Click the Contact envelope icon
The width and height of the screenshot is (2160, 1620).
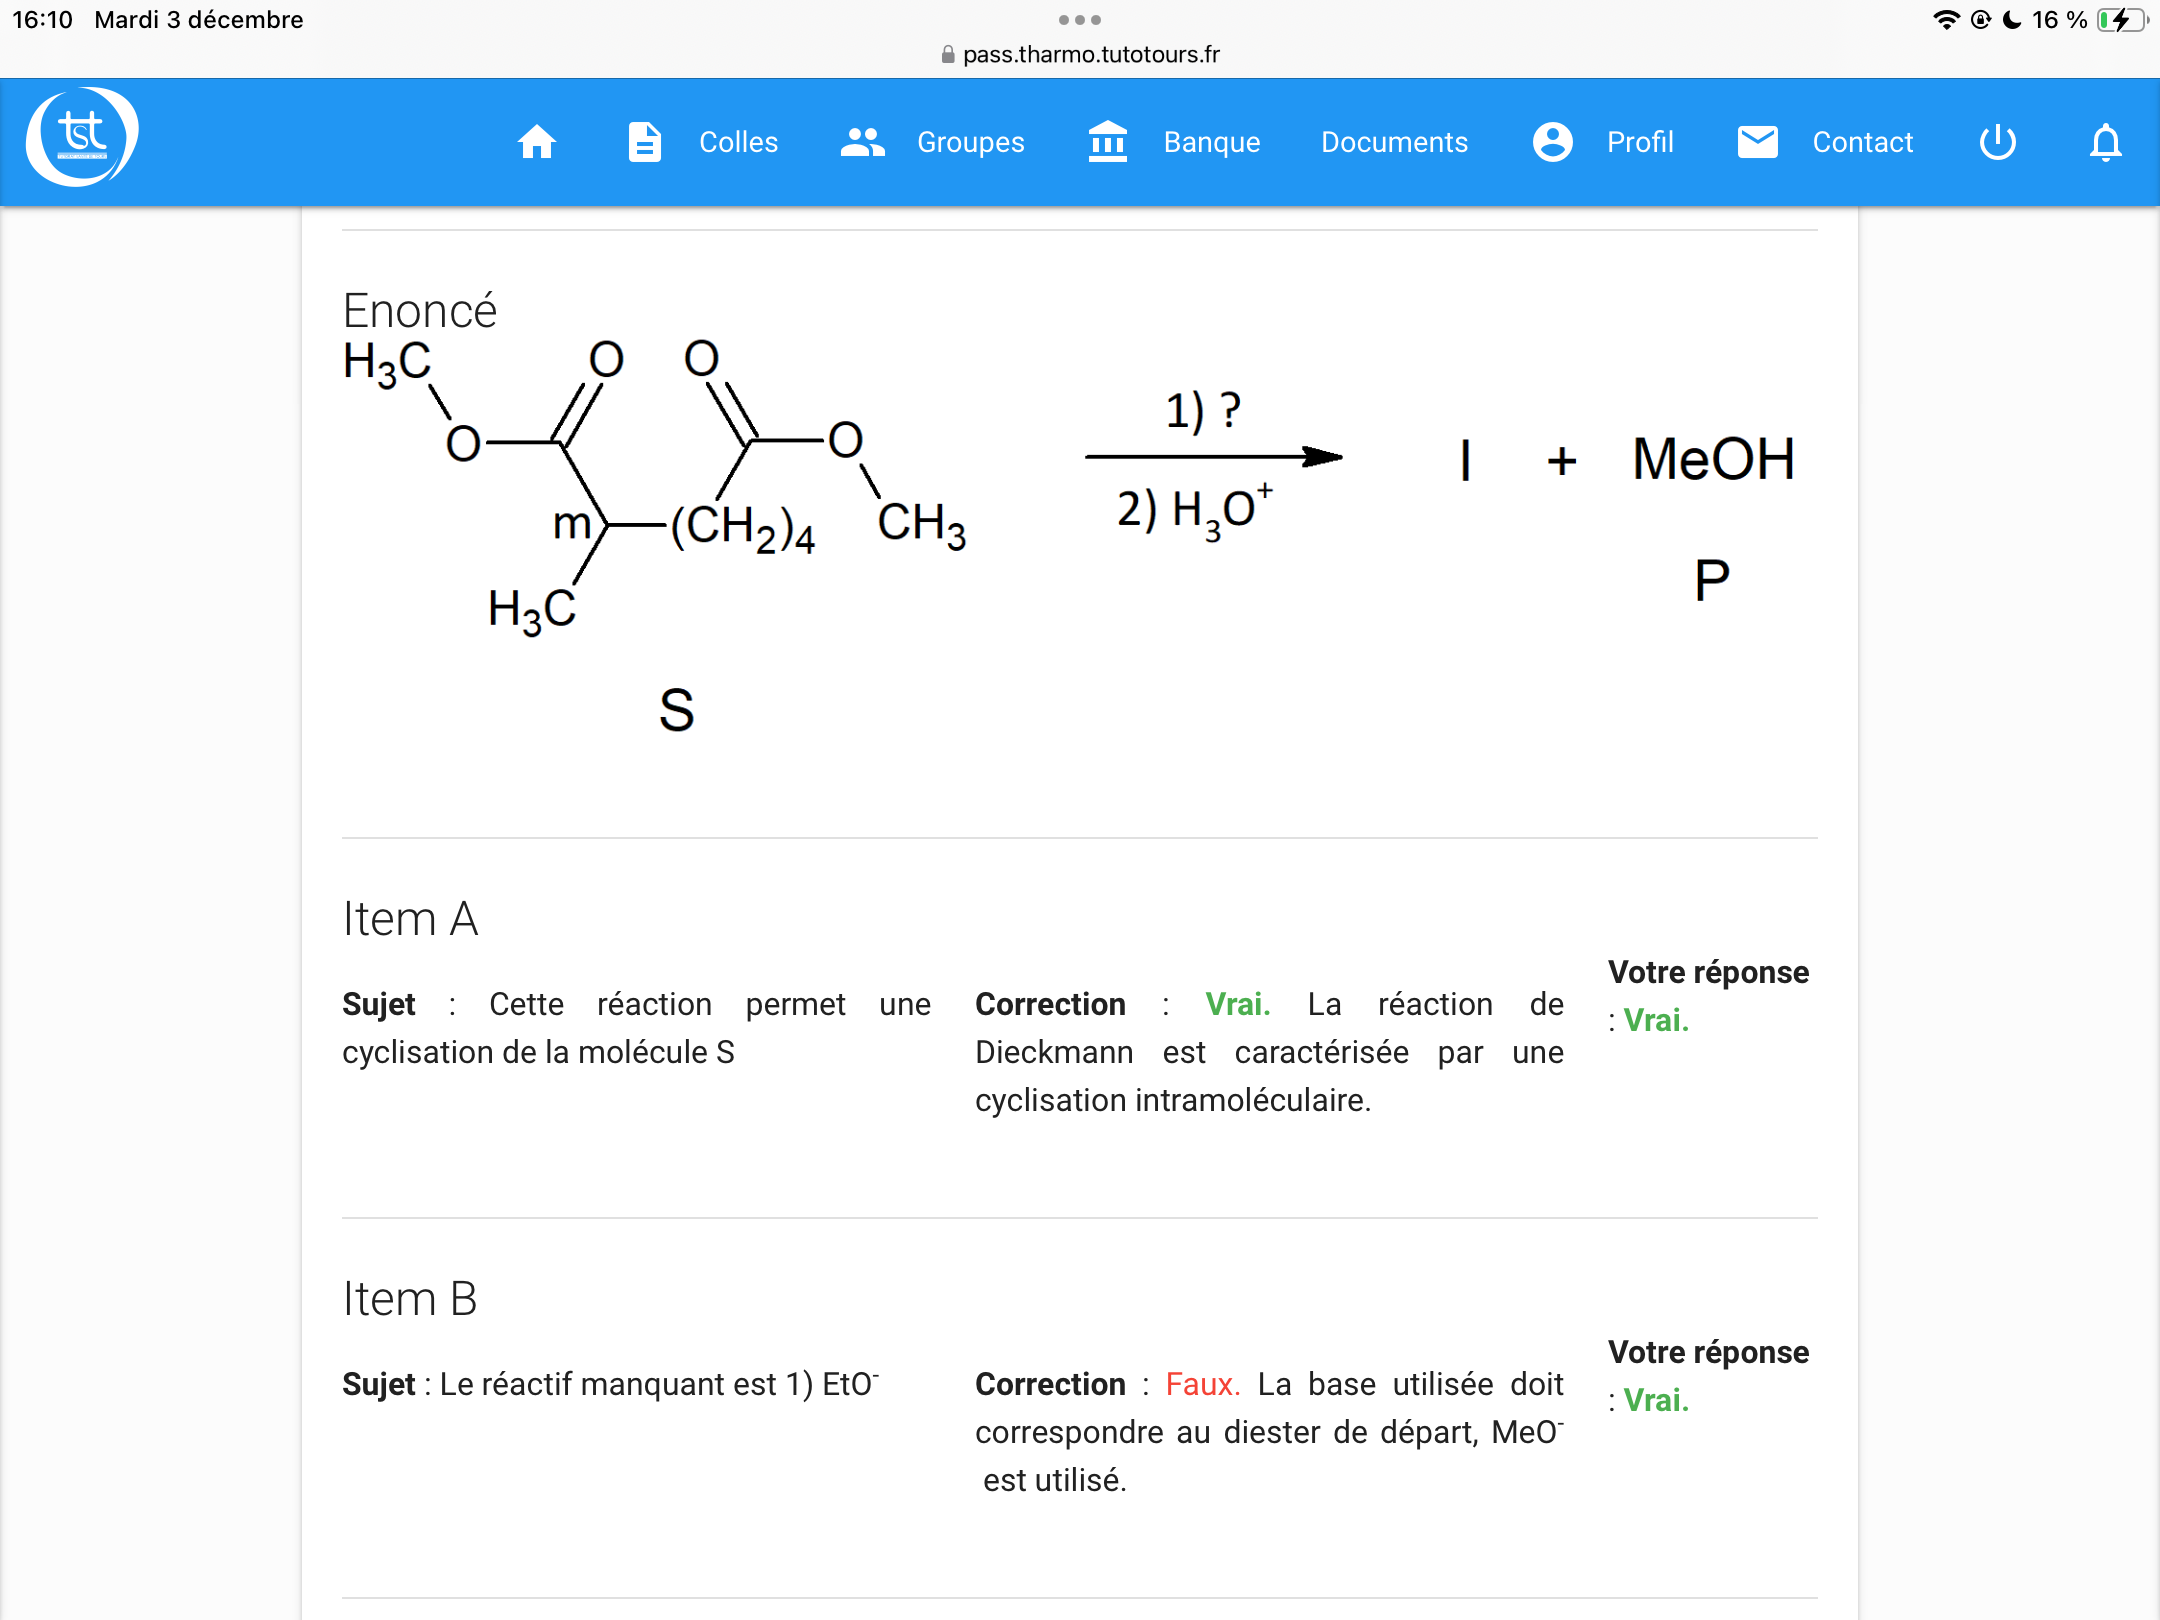coord(1757,142)
